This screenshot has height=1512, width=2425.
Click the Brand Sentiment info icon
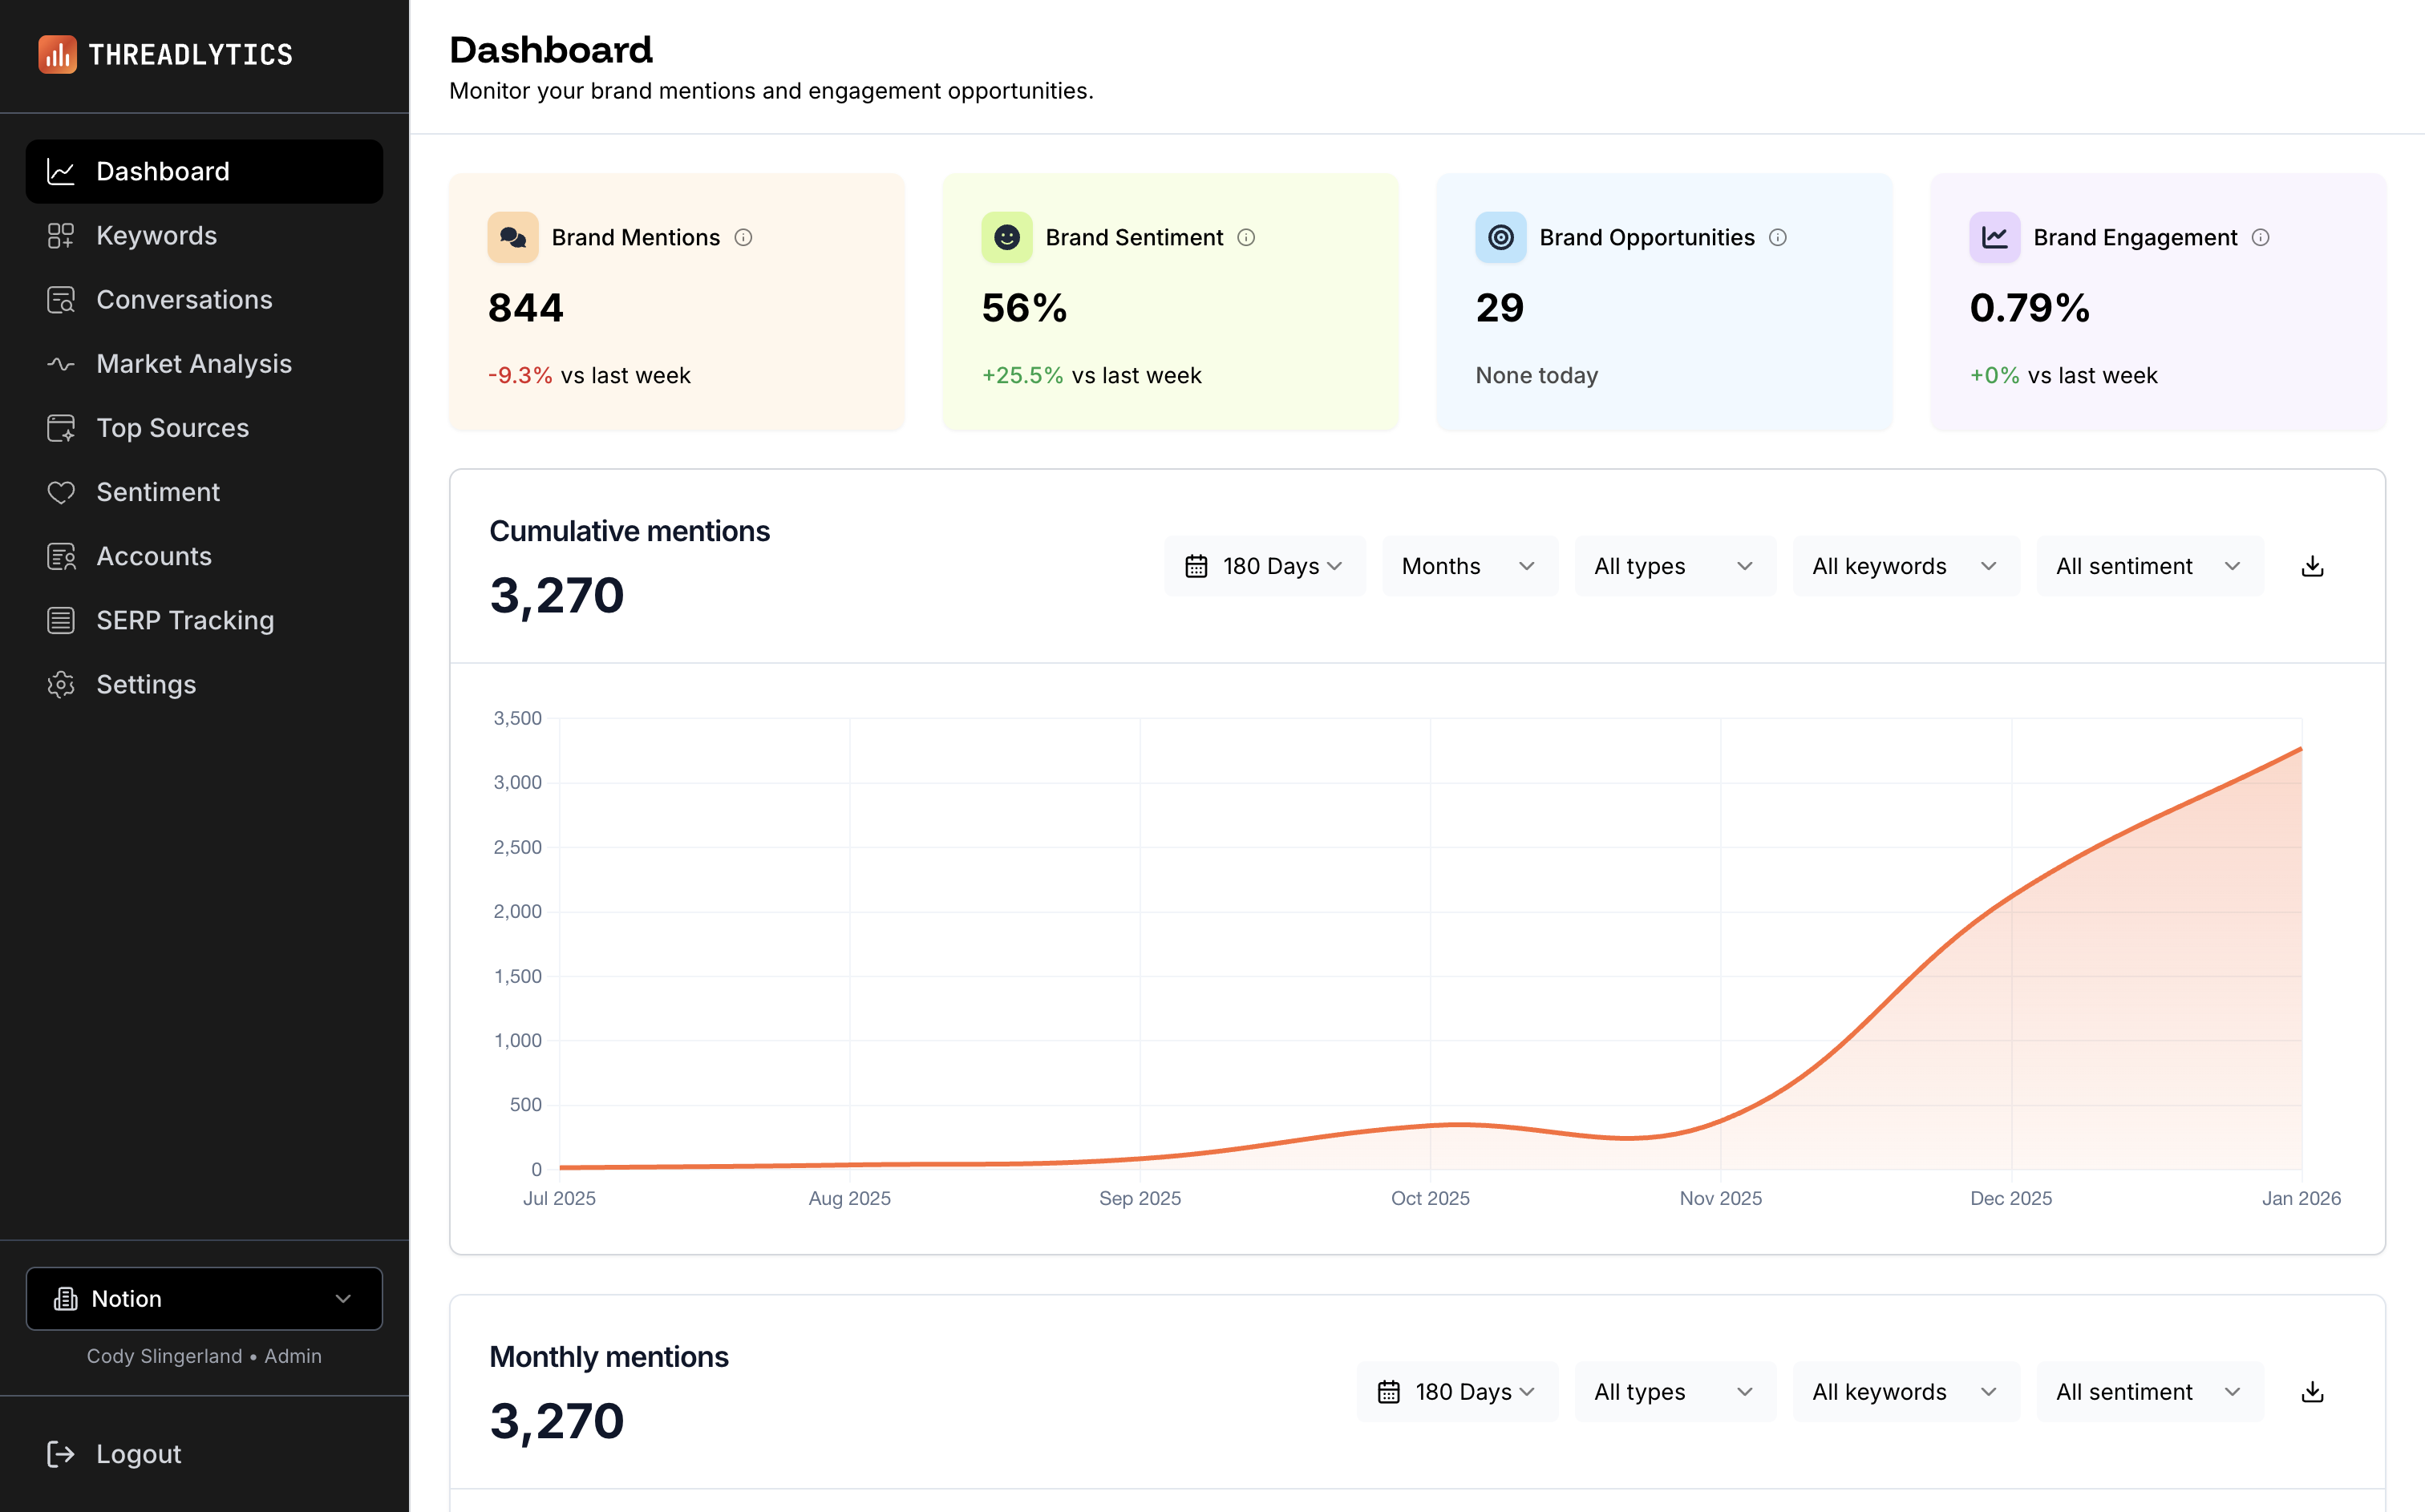pos(1246,238)
